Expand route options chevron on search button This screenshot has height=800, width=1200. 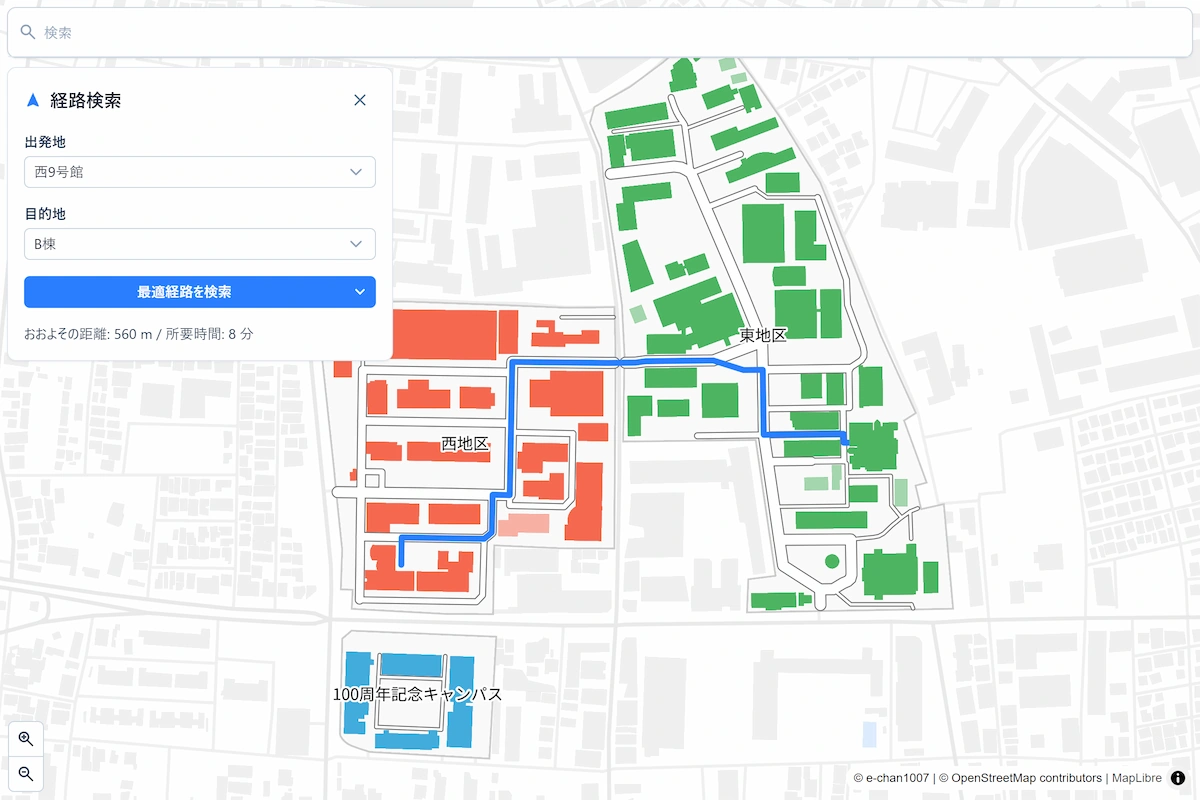coord(360,292)
